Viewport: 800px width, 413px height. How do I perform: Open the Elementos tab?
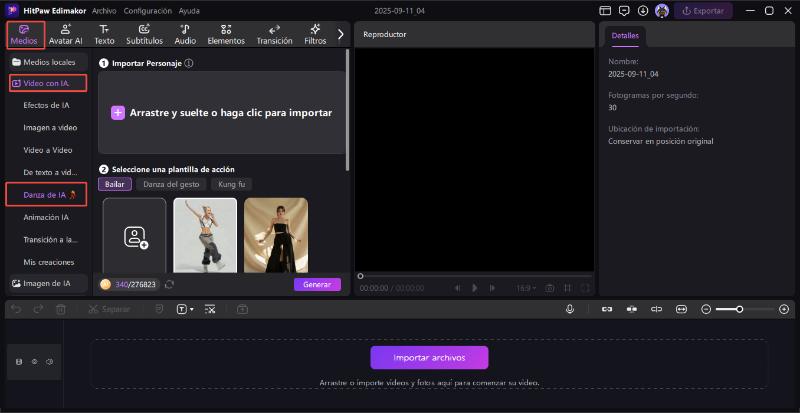point(226,35)
